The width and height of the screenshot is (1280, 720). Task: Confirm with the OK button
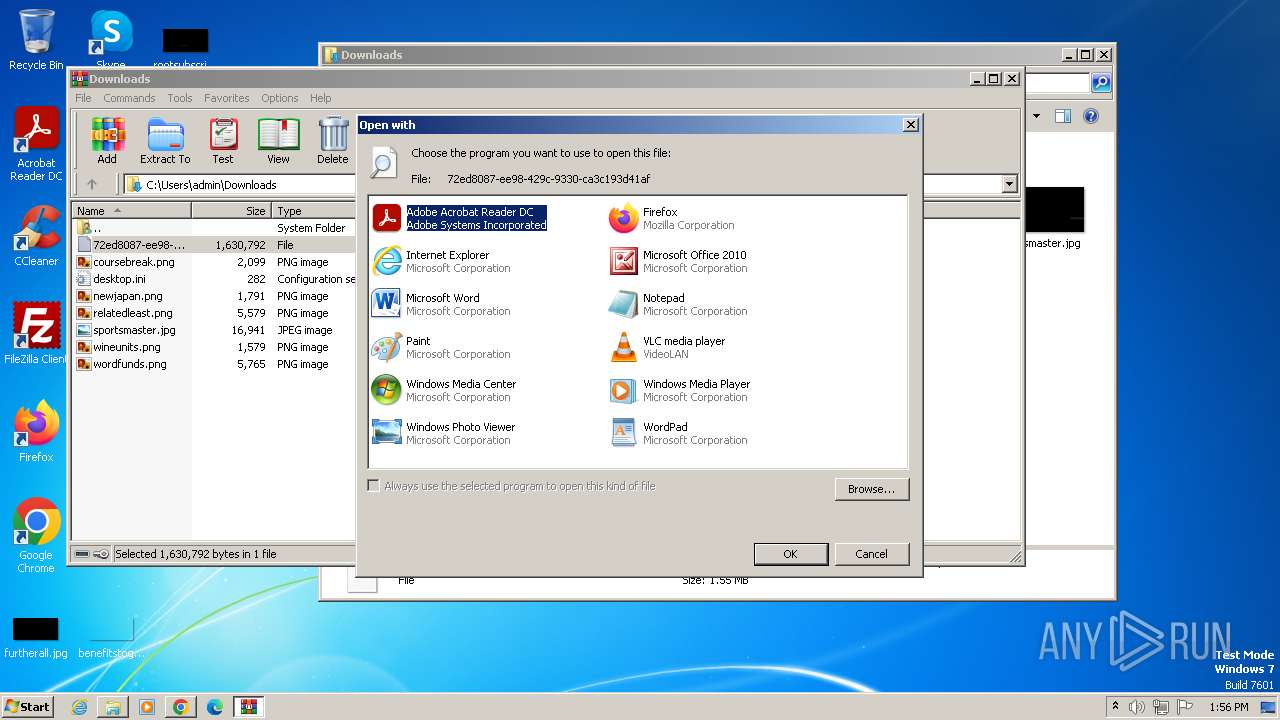click(x=790, y=554)
